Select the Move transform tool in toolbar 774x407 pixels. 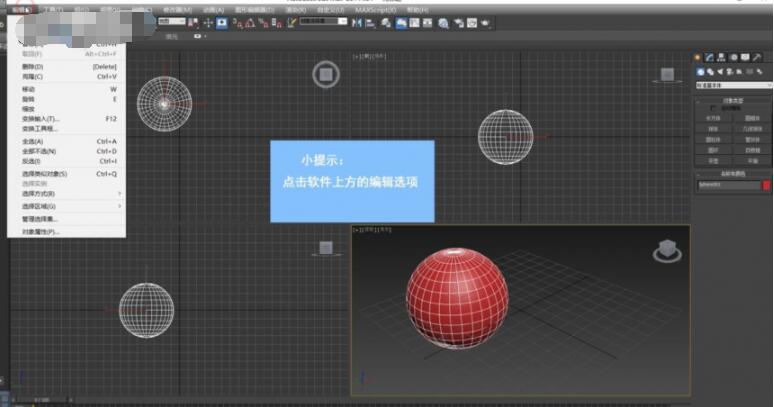pos(208,22)
